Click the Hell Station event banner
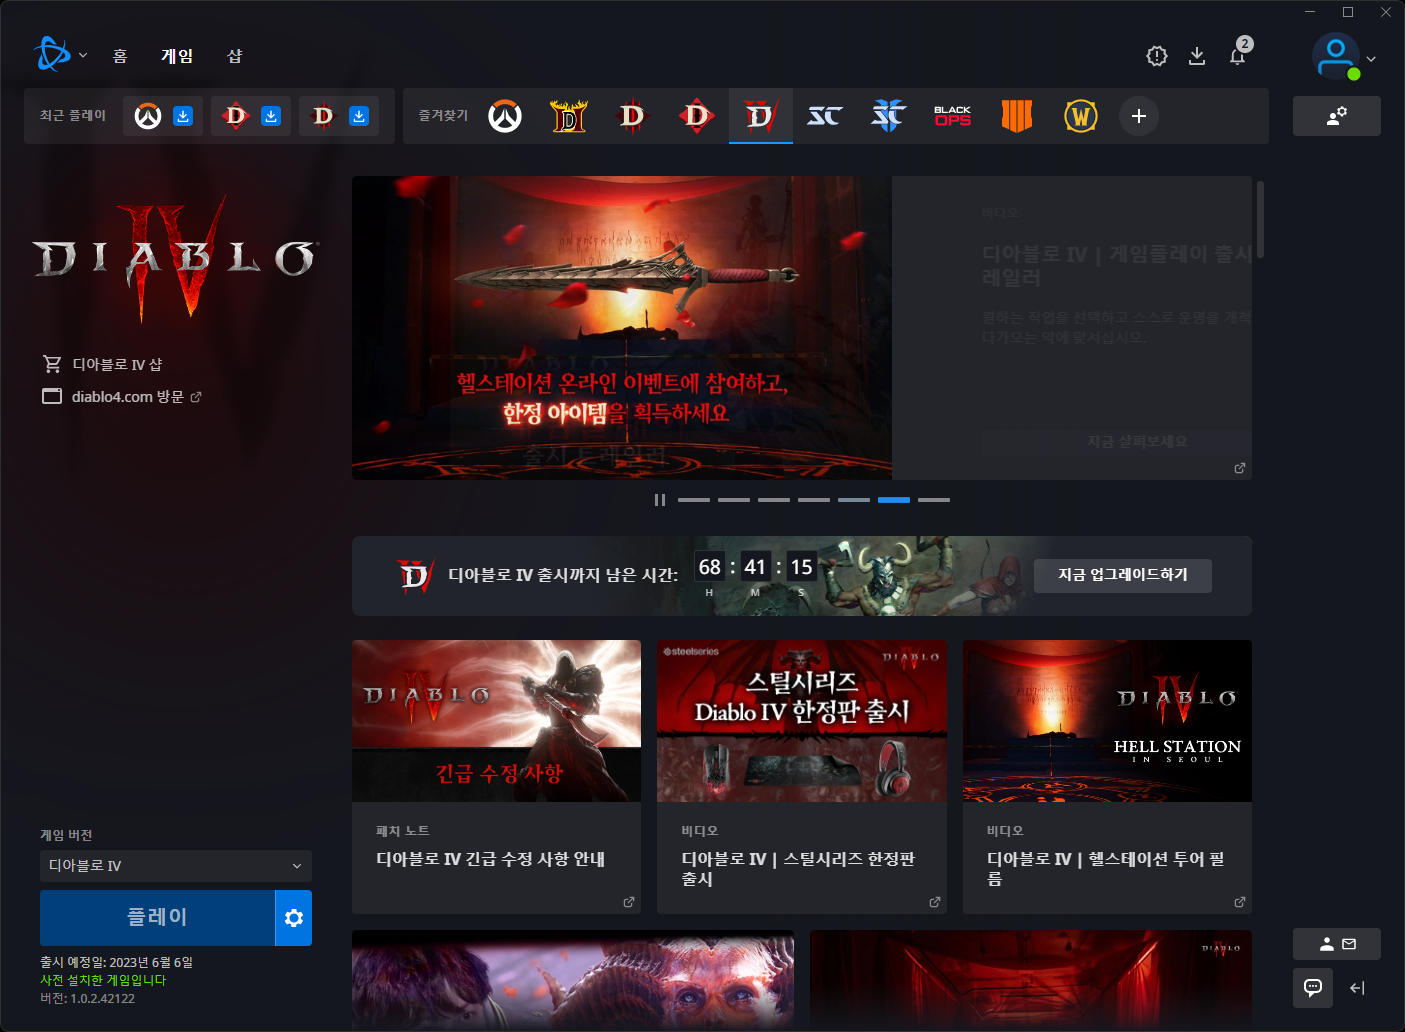This screenshot has width=1405, height=1032. tap(622, 328)
